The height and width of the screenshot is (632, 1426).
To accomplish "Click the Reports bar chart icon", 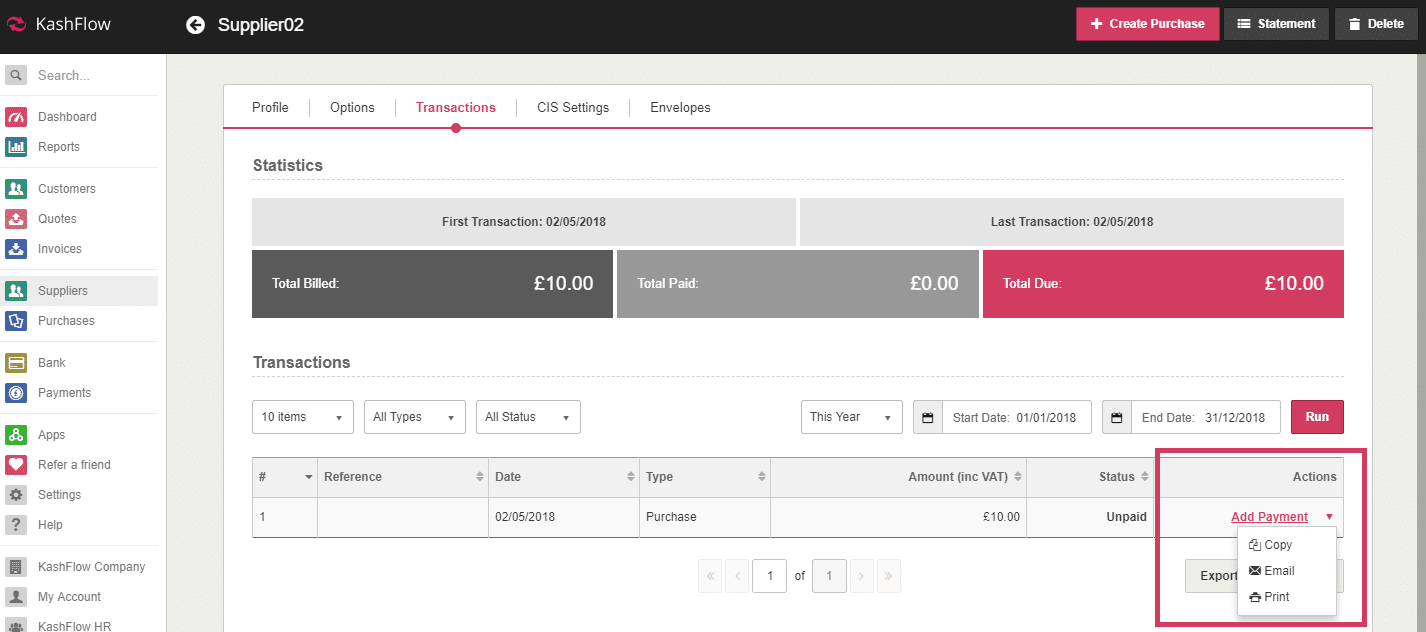I will click(x=16, y=147).
